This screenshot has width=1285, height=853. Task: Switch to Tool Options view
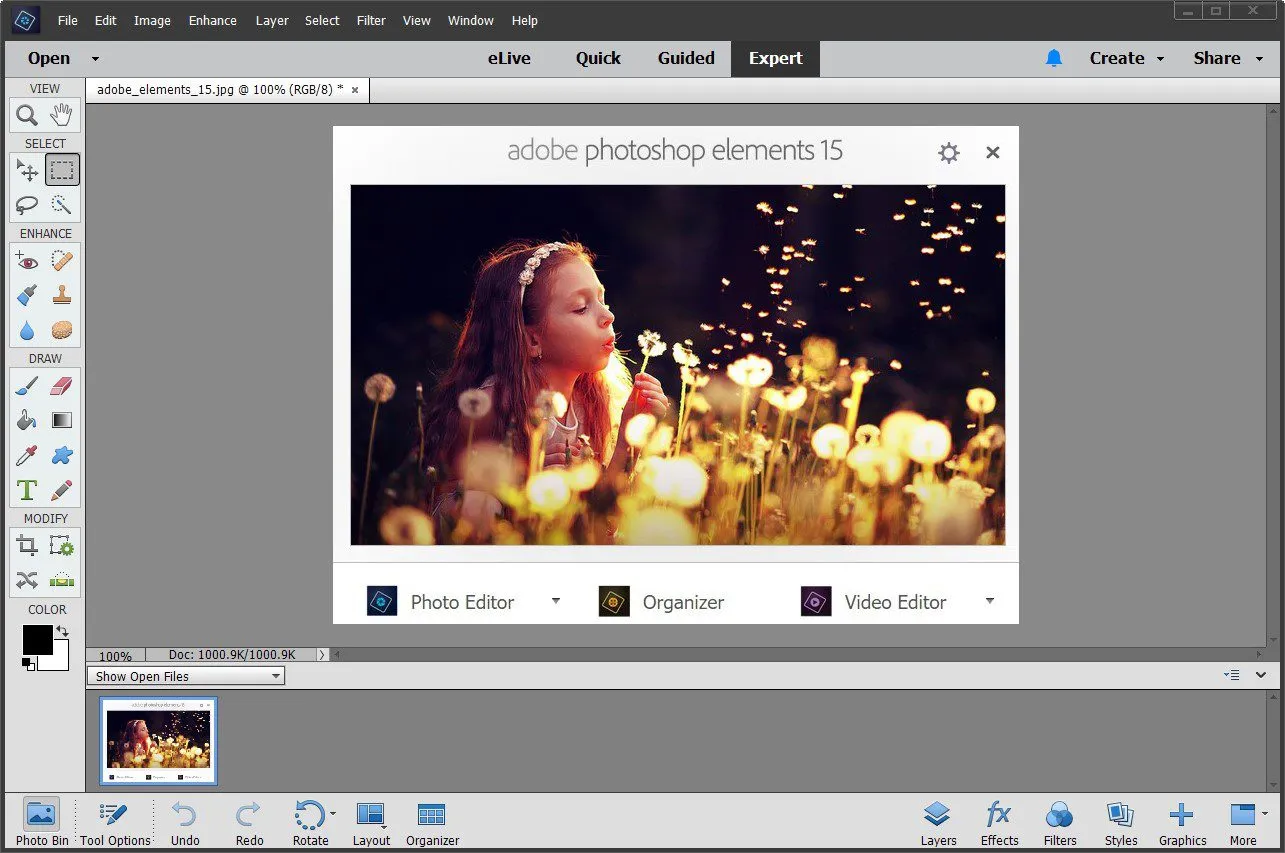click(113, 820)
